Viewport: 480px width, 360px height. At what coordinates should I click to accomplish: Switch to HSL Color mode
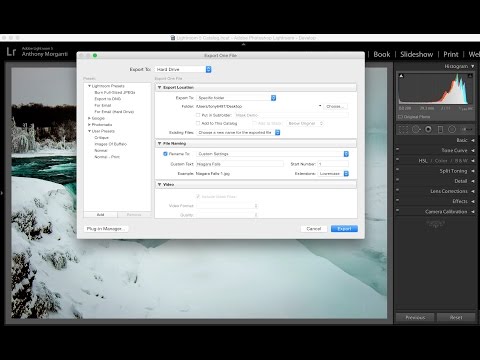tap(441, 161)
